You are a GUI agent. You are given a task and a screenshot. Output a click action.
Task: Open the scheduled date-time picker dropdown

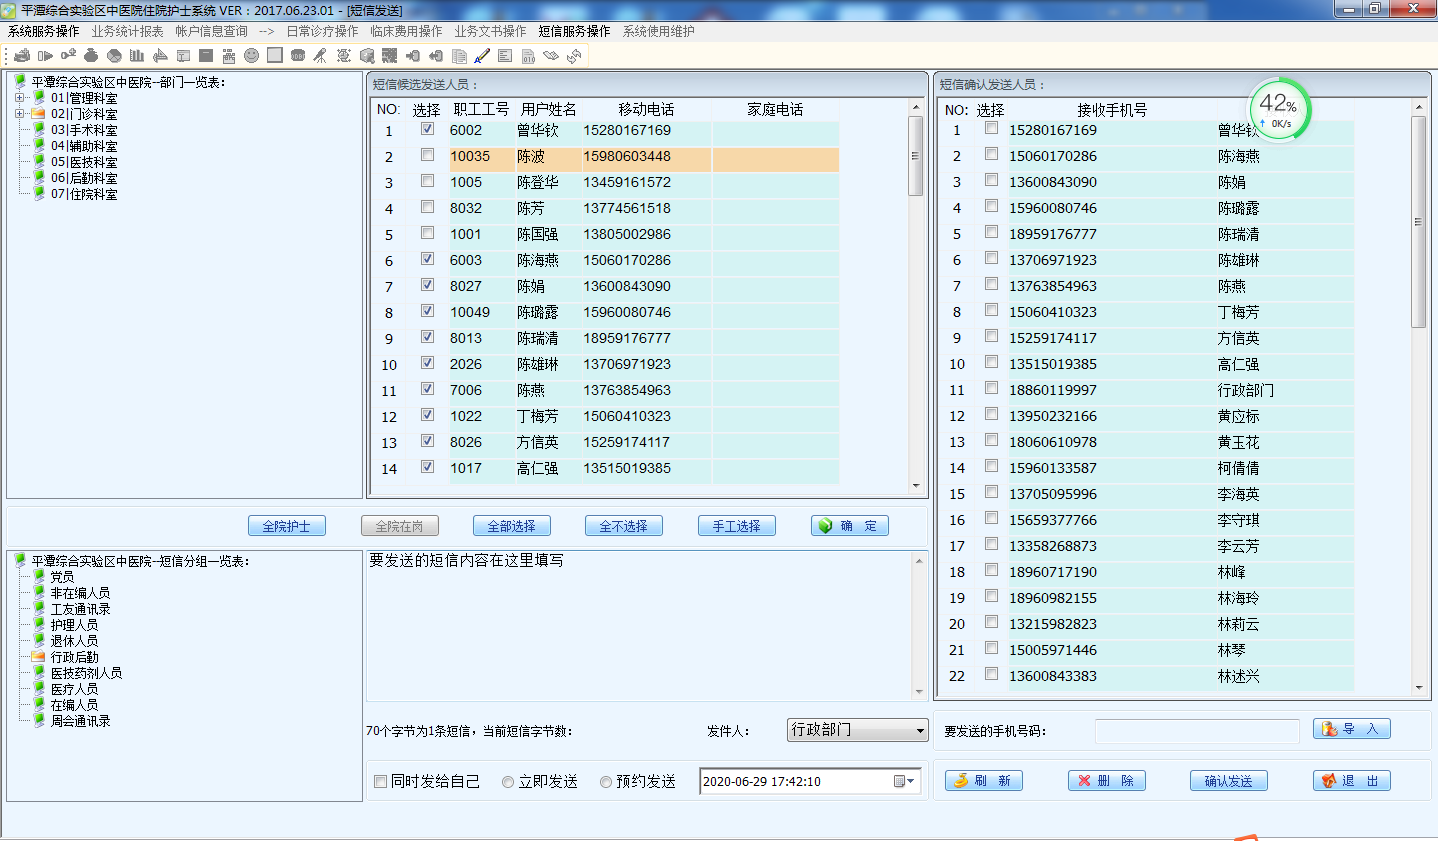click(909, 781)
